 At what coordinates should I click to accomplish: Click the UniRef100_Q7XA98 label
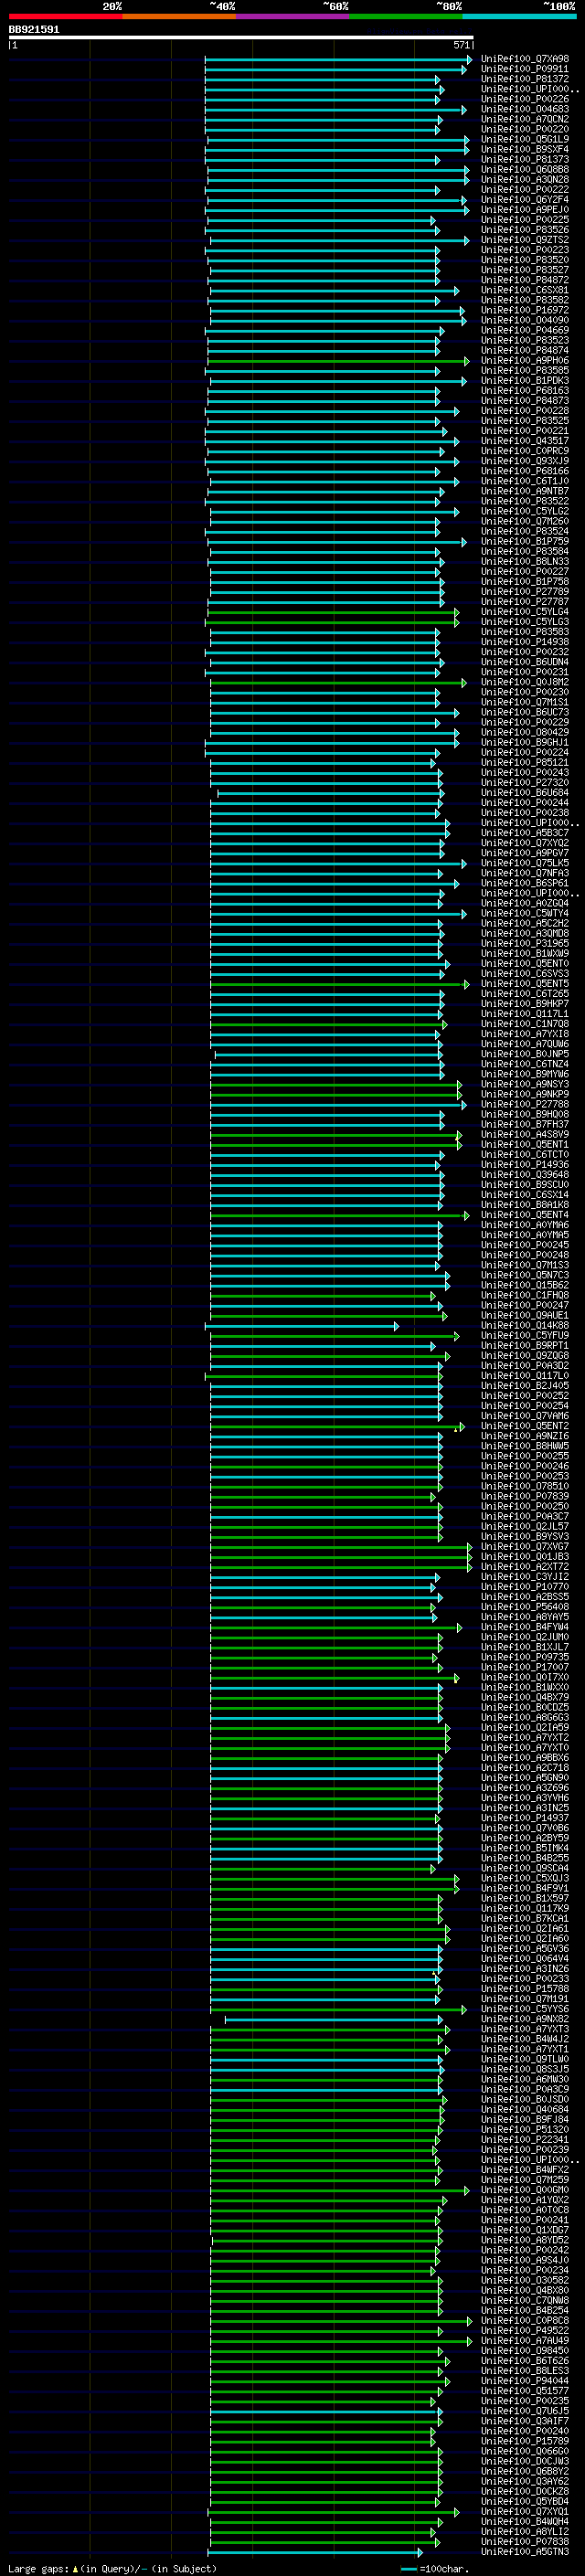(525, 59)
